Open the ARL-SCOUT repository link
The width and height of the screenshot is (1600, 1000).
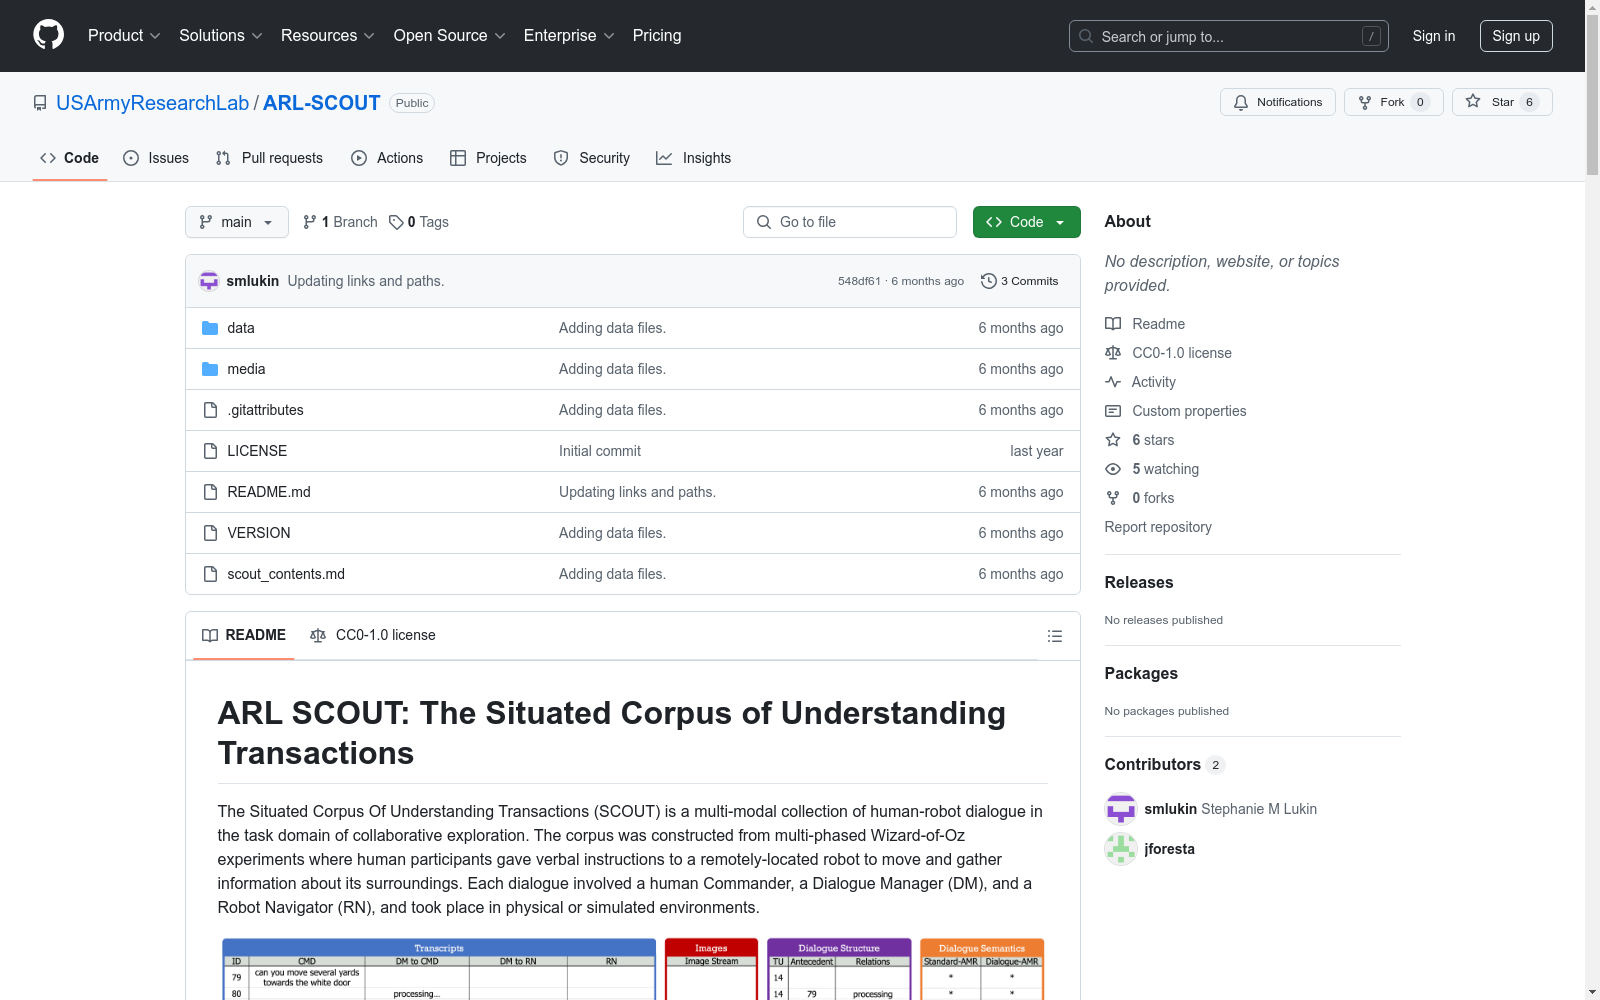point(321,103)
